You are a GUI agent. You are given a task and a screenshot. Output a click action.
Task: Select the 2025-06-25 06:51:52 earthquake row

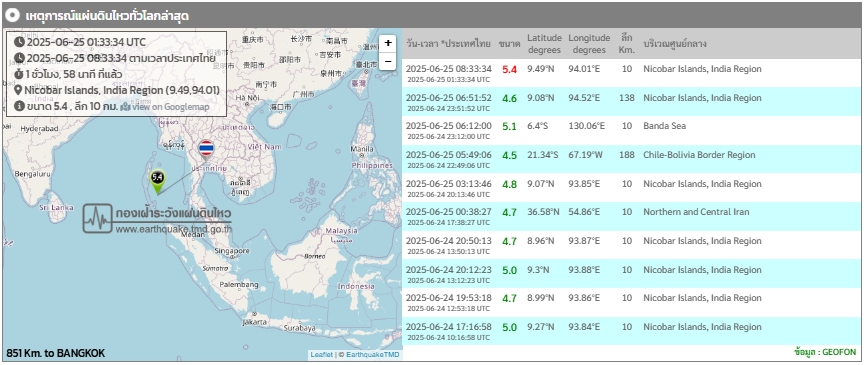click(632, 102)
